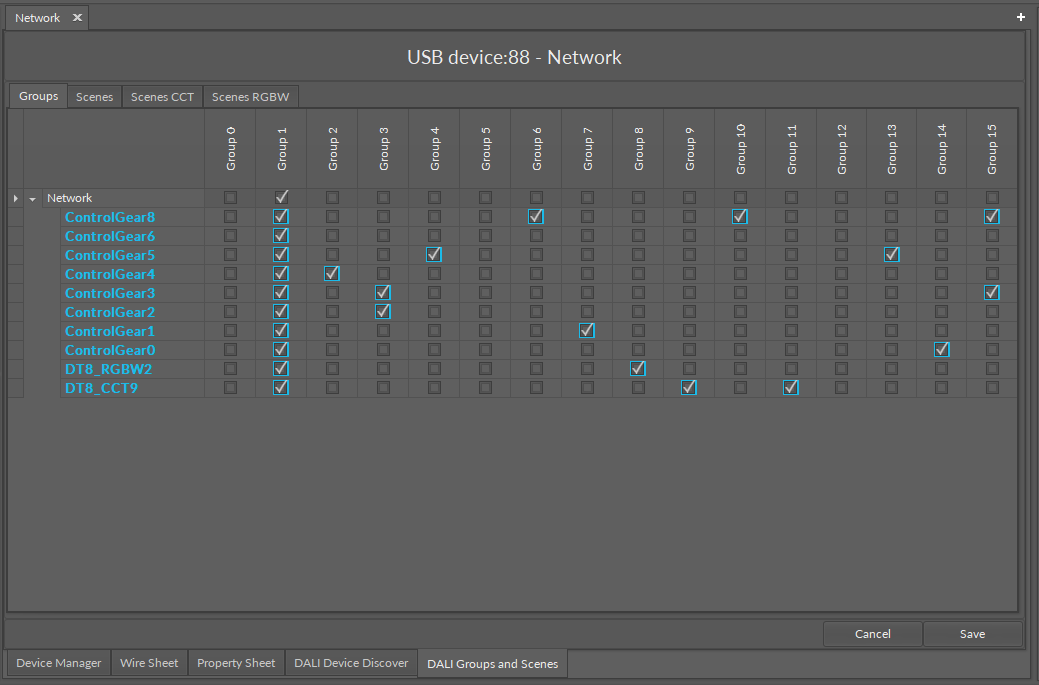Open the Scenes RGBW tab
This screenshot has height=685, width=1039.
tap(250, 97)
